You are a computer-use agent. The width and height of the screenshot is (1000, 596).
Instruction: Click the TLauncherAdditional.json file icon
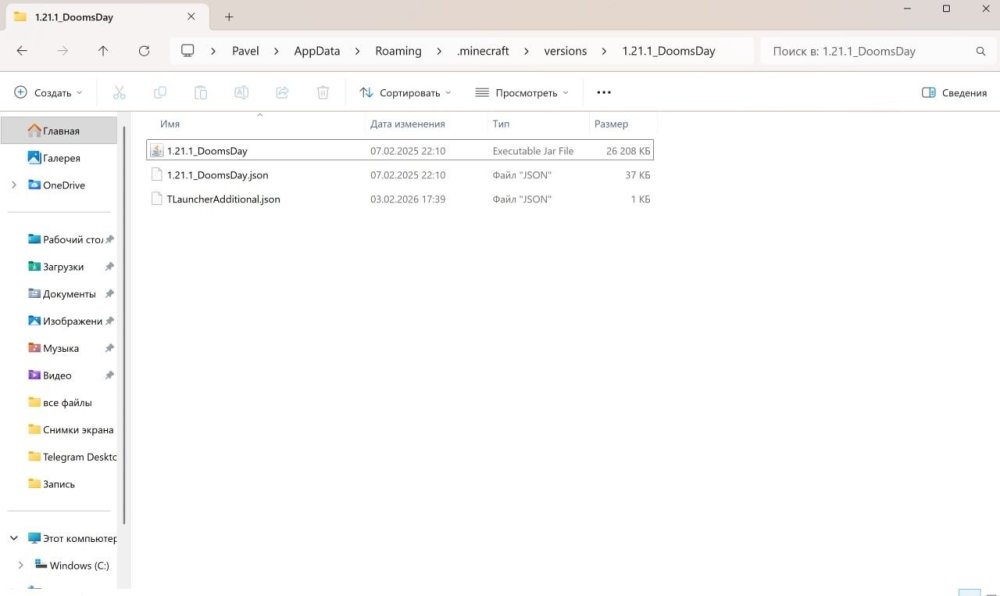156,199
